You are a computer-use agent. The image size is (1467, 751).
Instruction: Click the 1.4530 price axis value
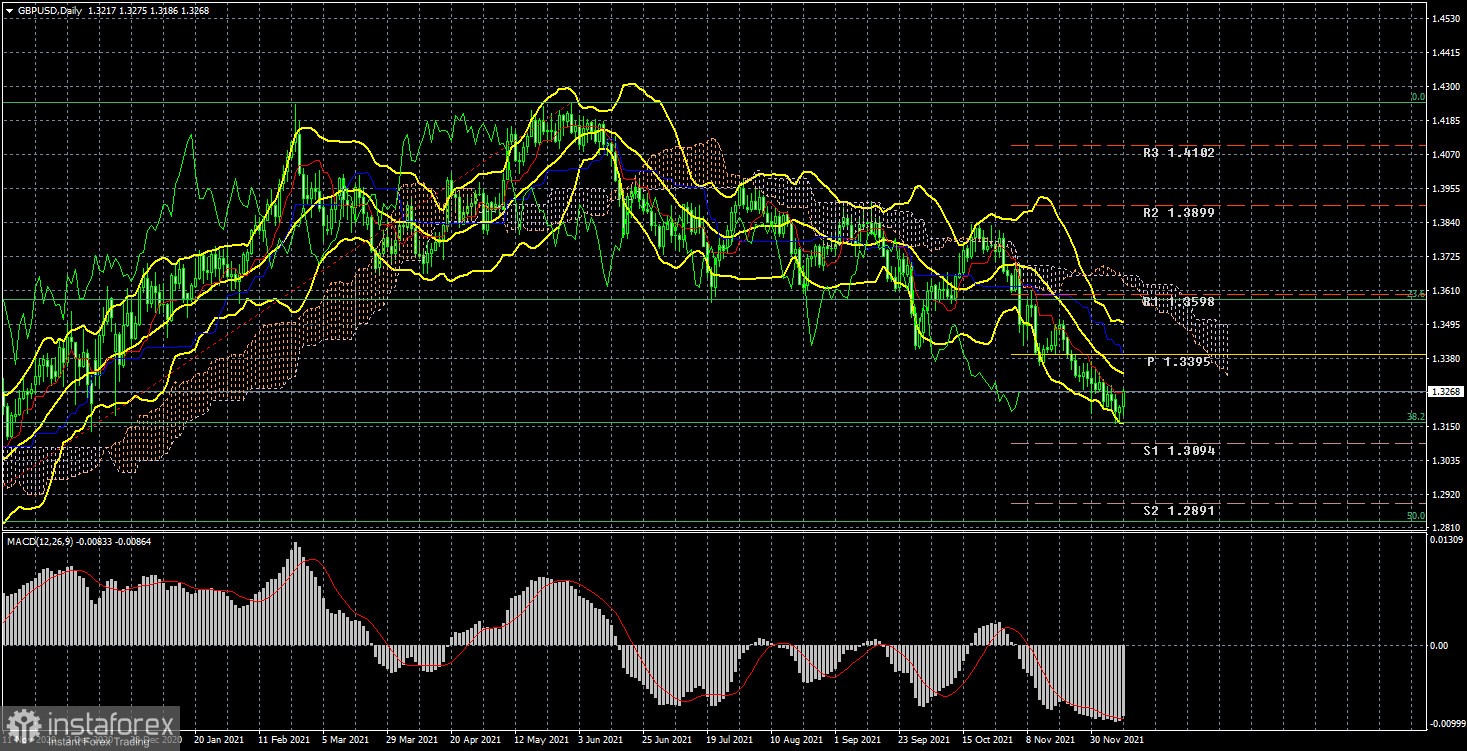click(1446, 20)
